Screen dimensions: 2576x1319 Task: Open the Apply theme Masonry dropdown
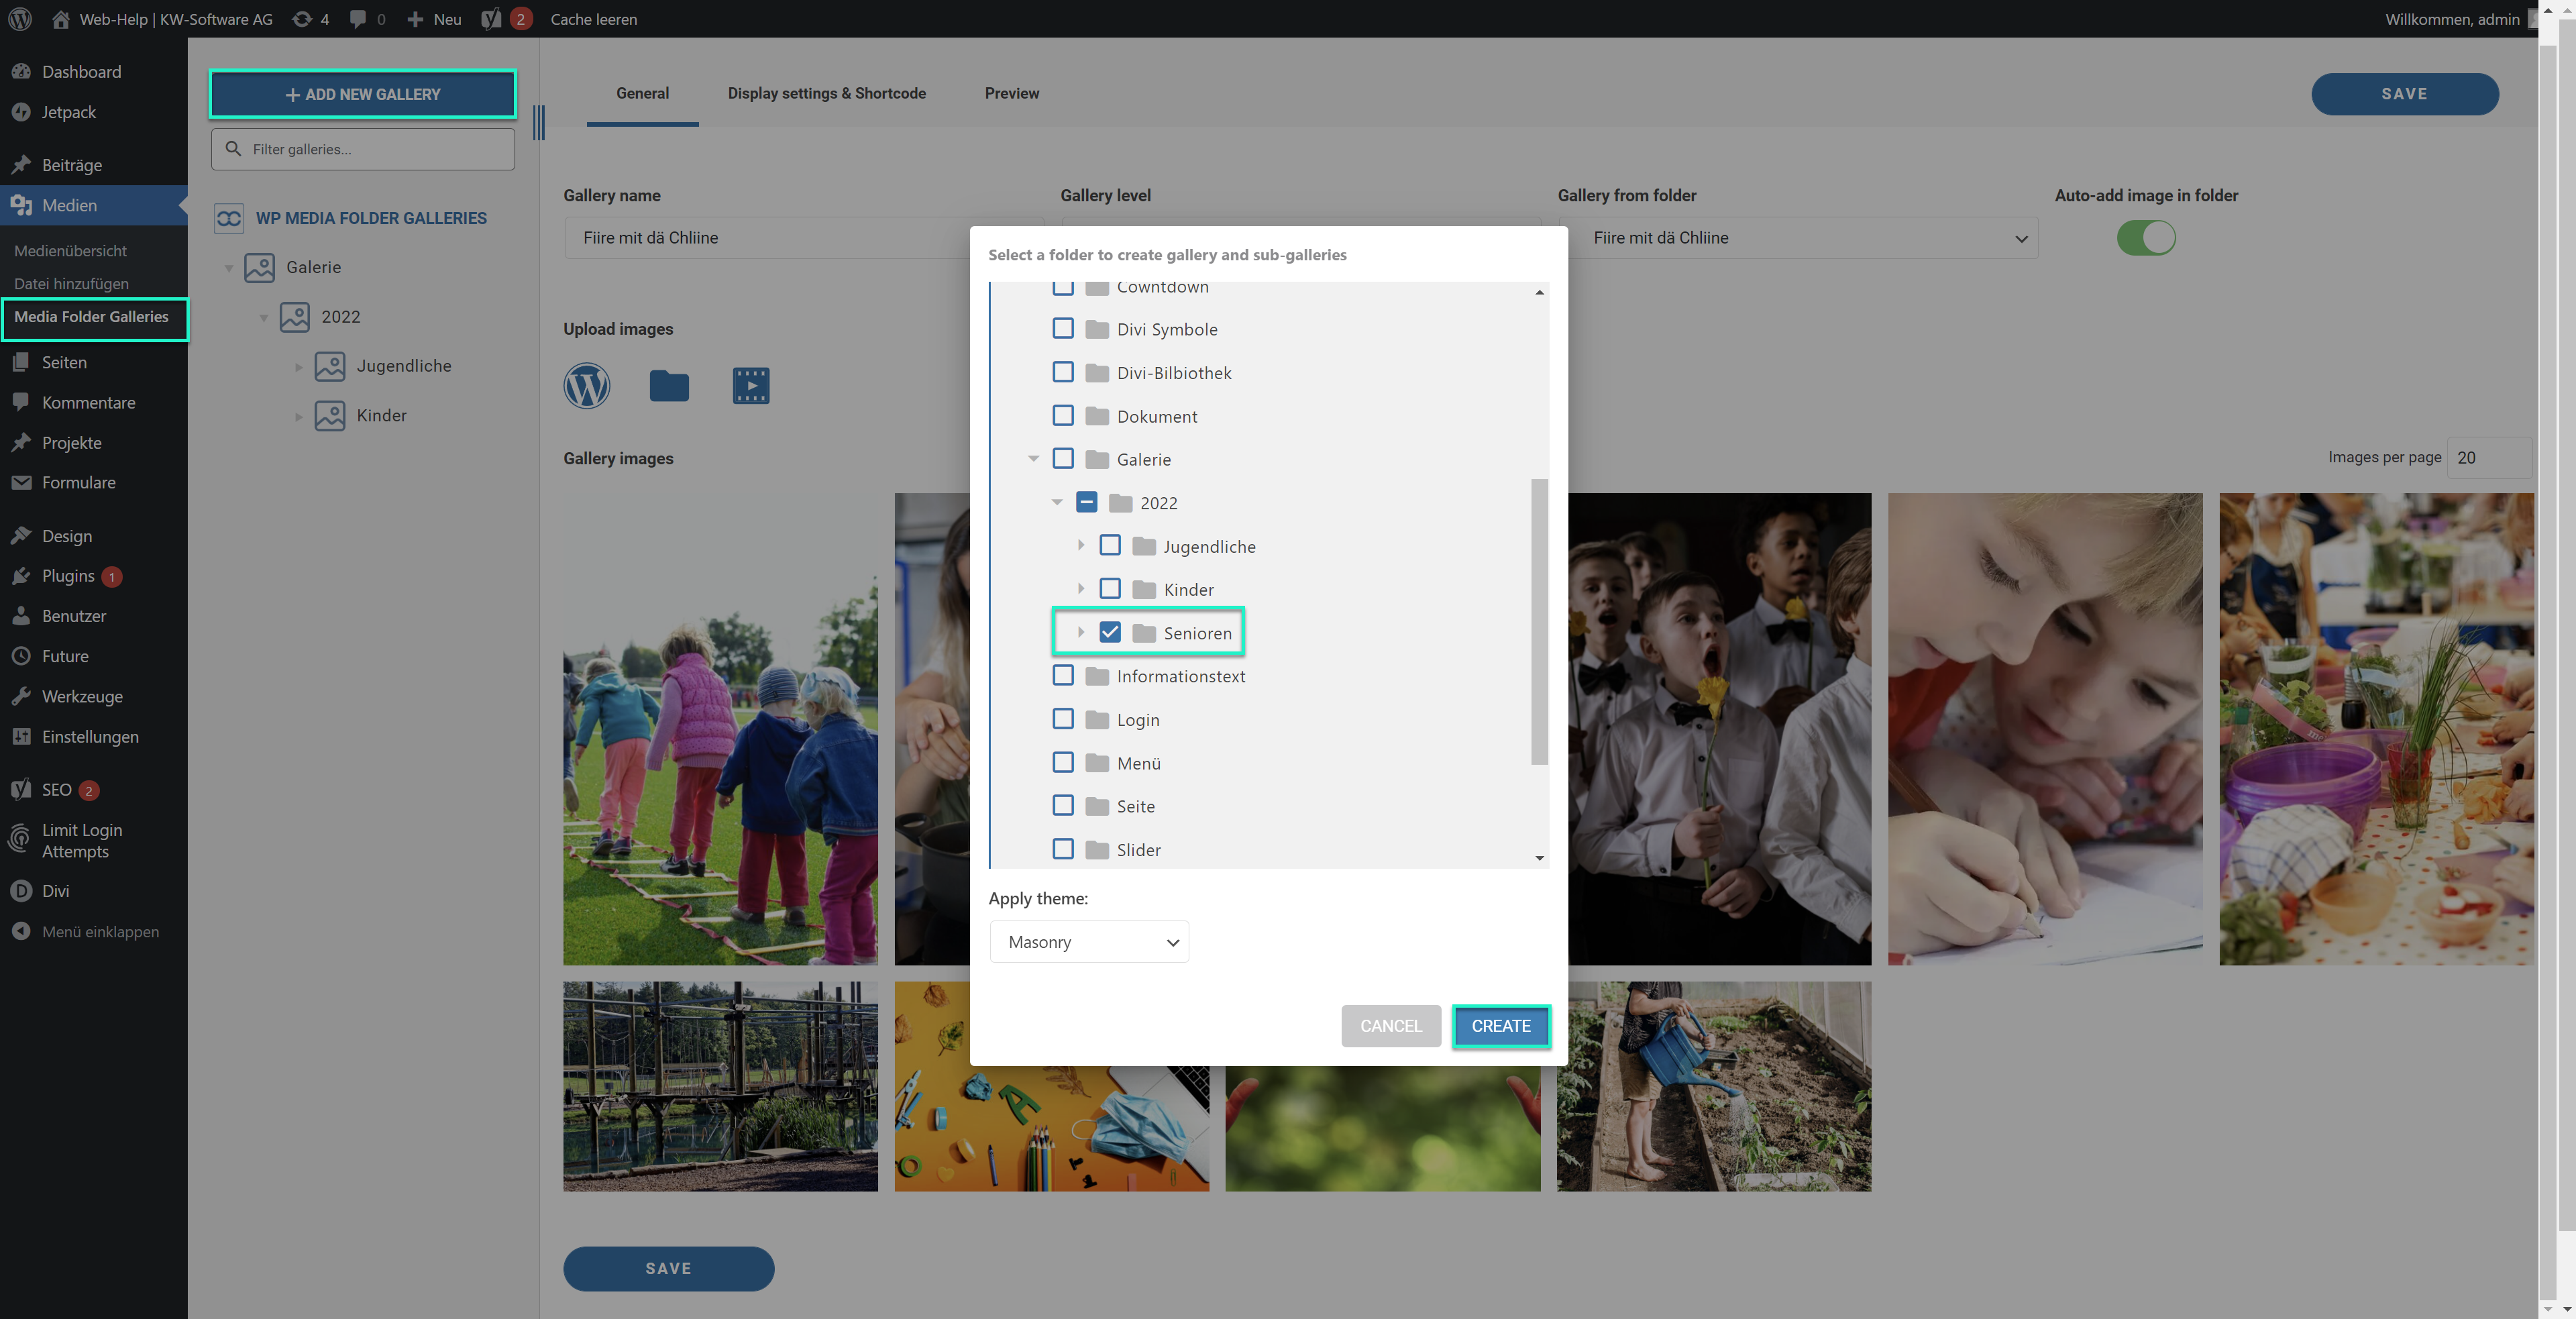(x=1089, y=942)
